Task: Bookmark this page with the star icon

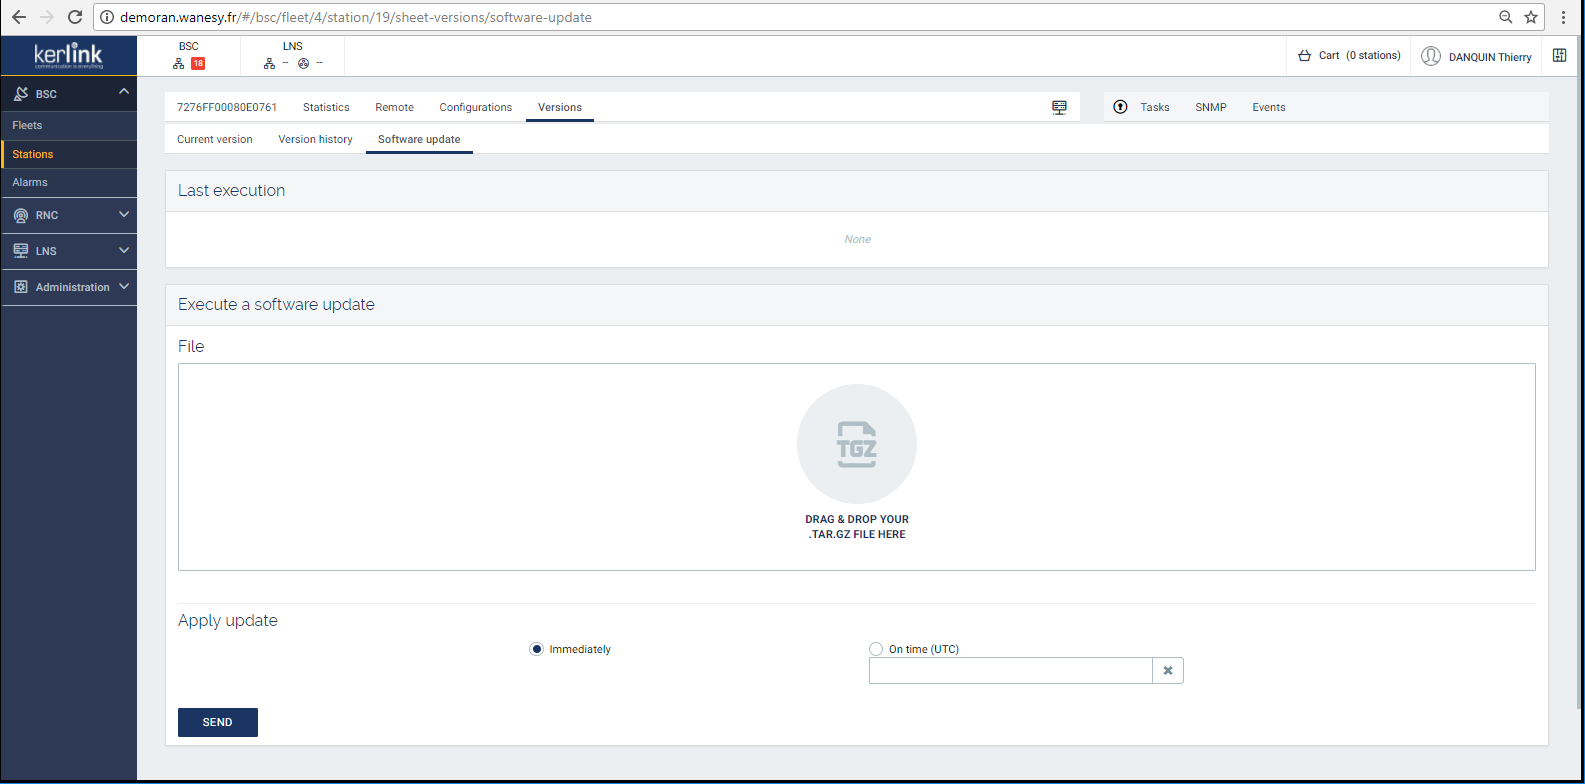Action: click(1530, 17)
